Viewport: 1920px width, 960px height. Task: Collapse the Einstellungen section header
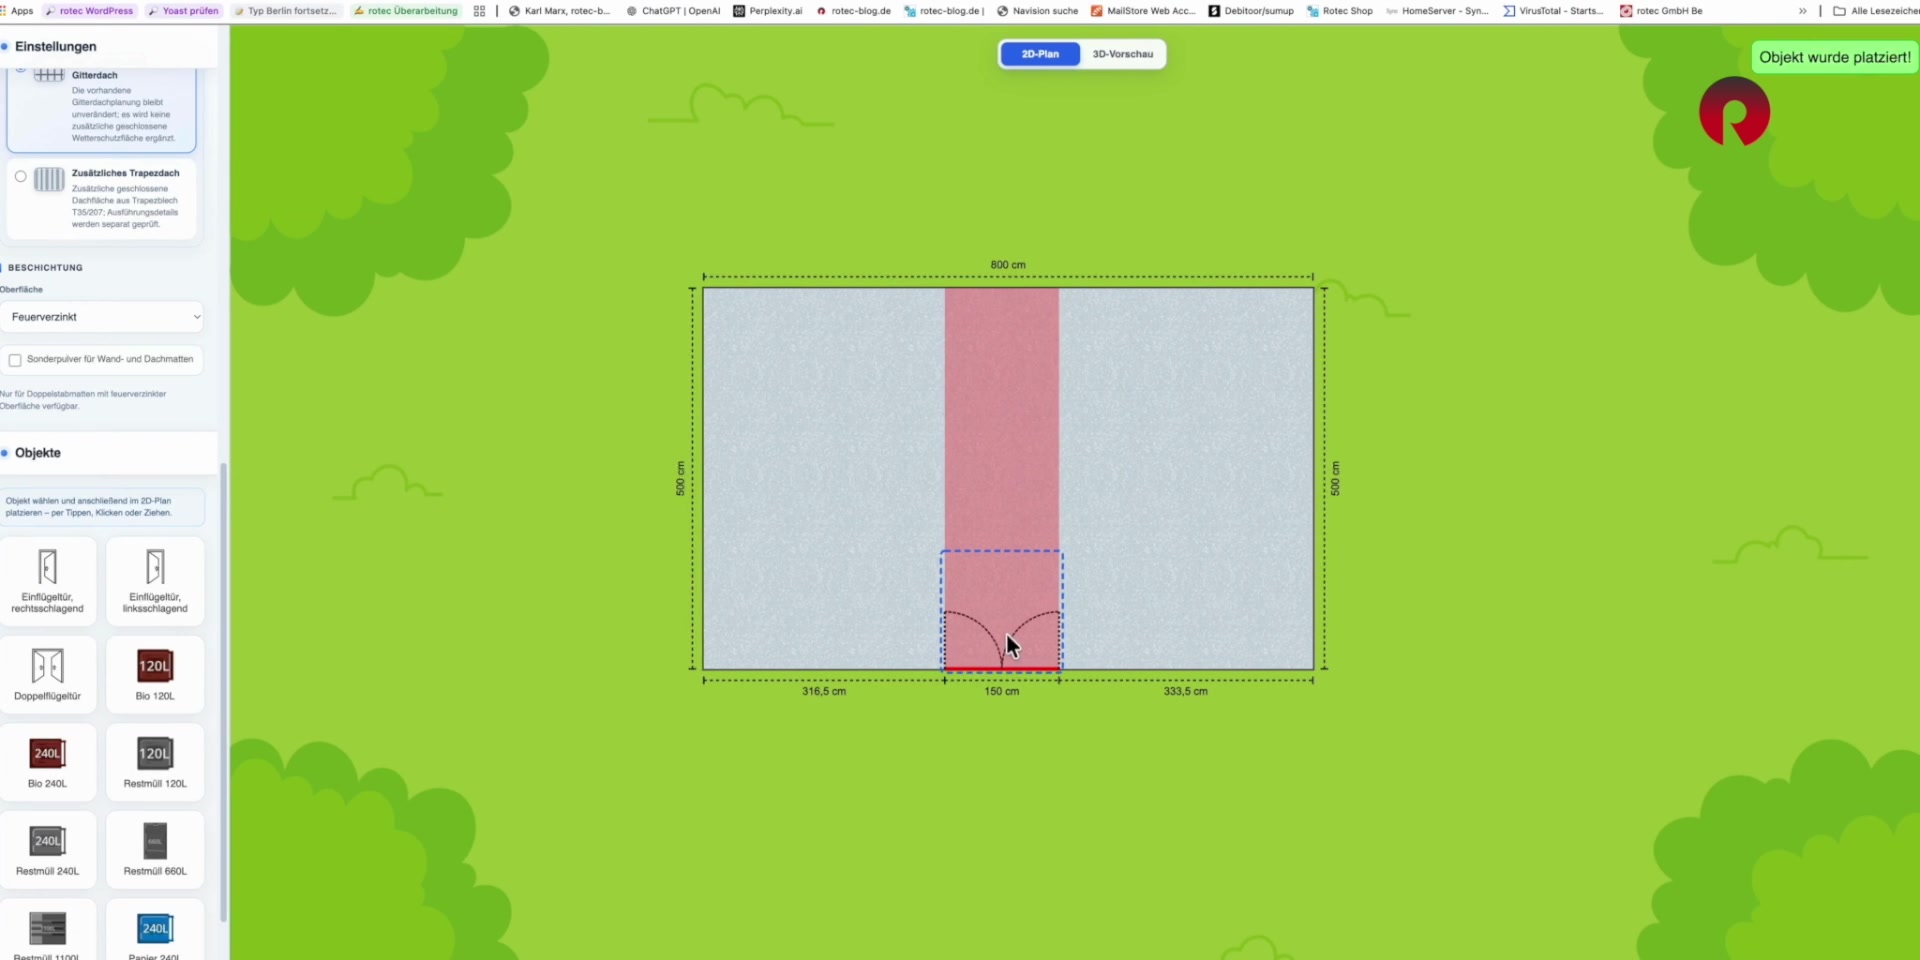(x=108, y=46)
